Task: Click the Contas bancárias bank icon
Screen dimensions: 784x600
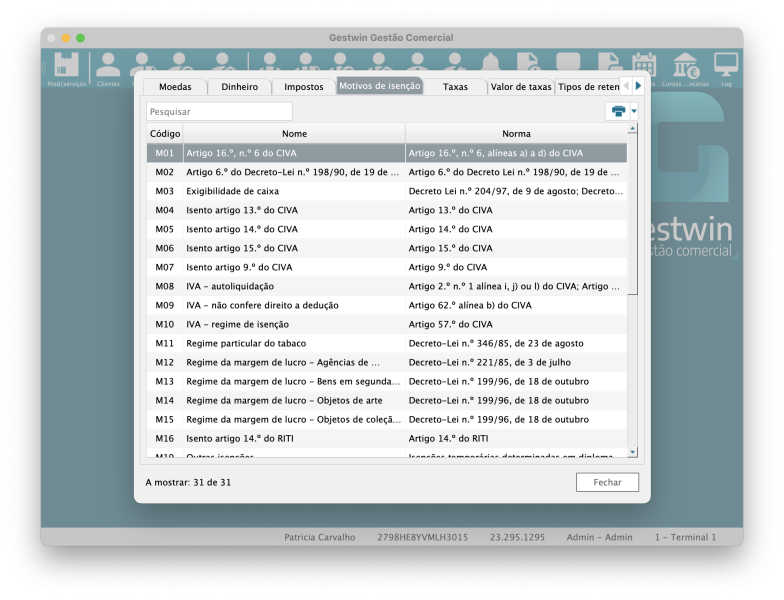Action: [685, 68]
